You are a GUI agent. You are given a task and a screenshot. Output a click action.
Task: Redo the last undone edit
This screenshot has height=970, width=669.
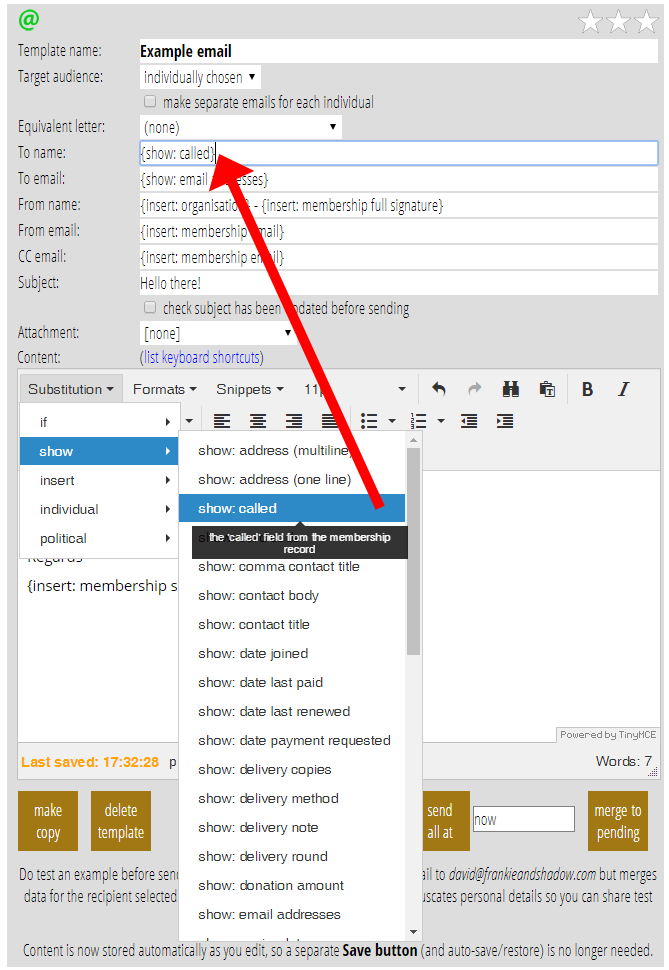click(x=475, y=389)
